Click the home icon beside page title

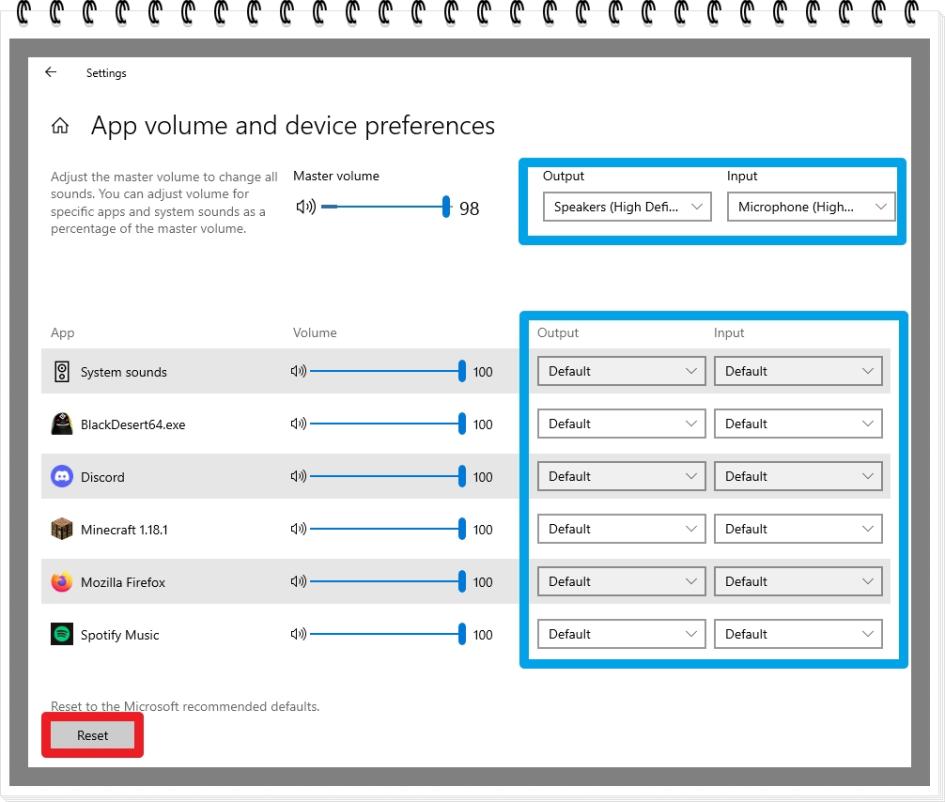[x=60, y=127]
